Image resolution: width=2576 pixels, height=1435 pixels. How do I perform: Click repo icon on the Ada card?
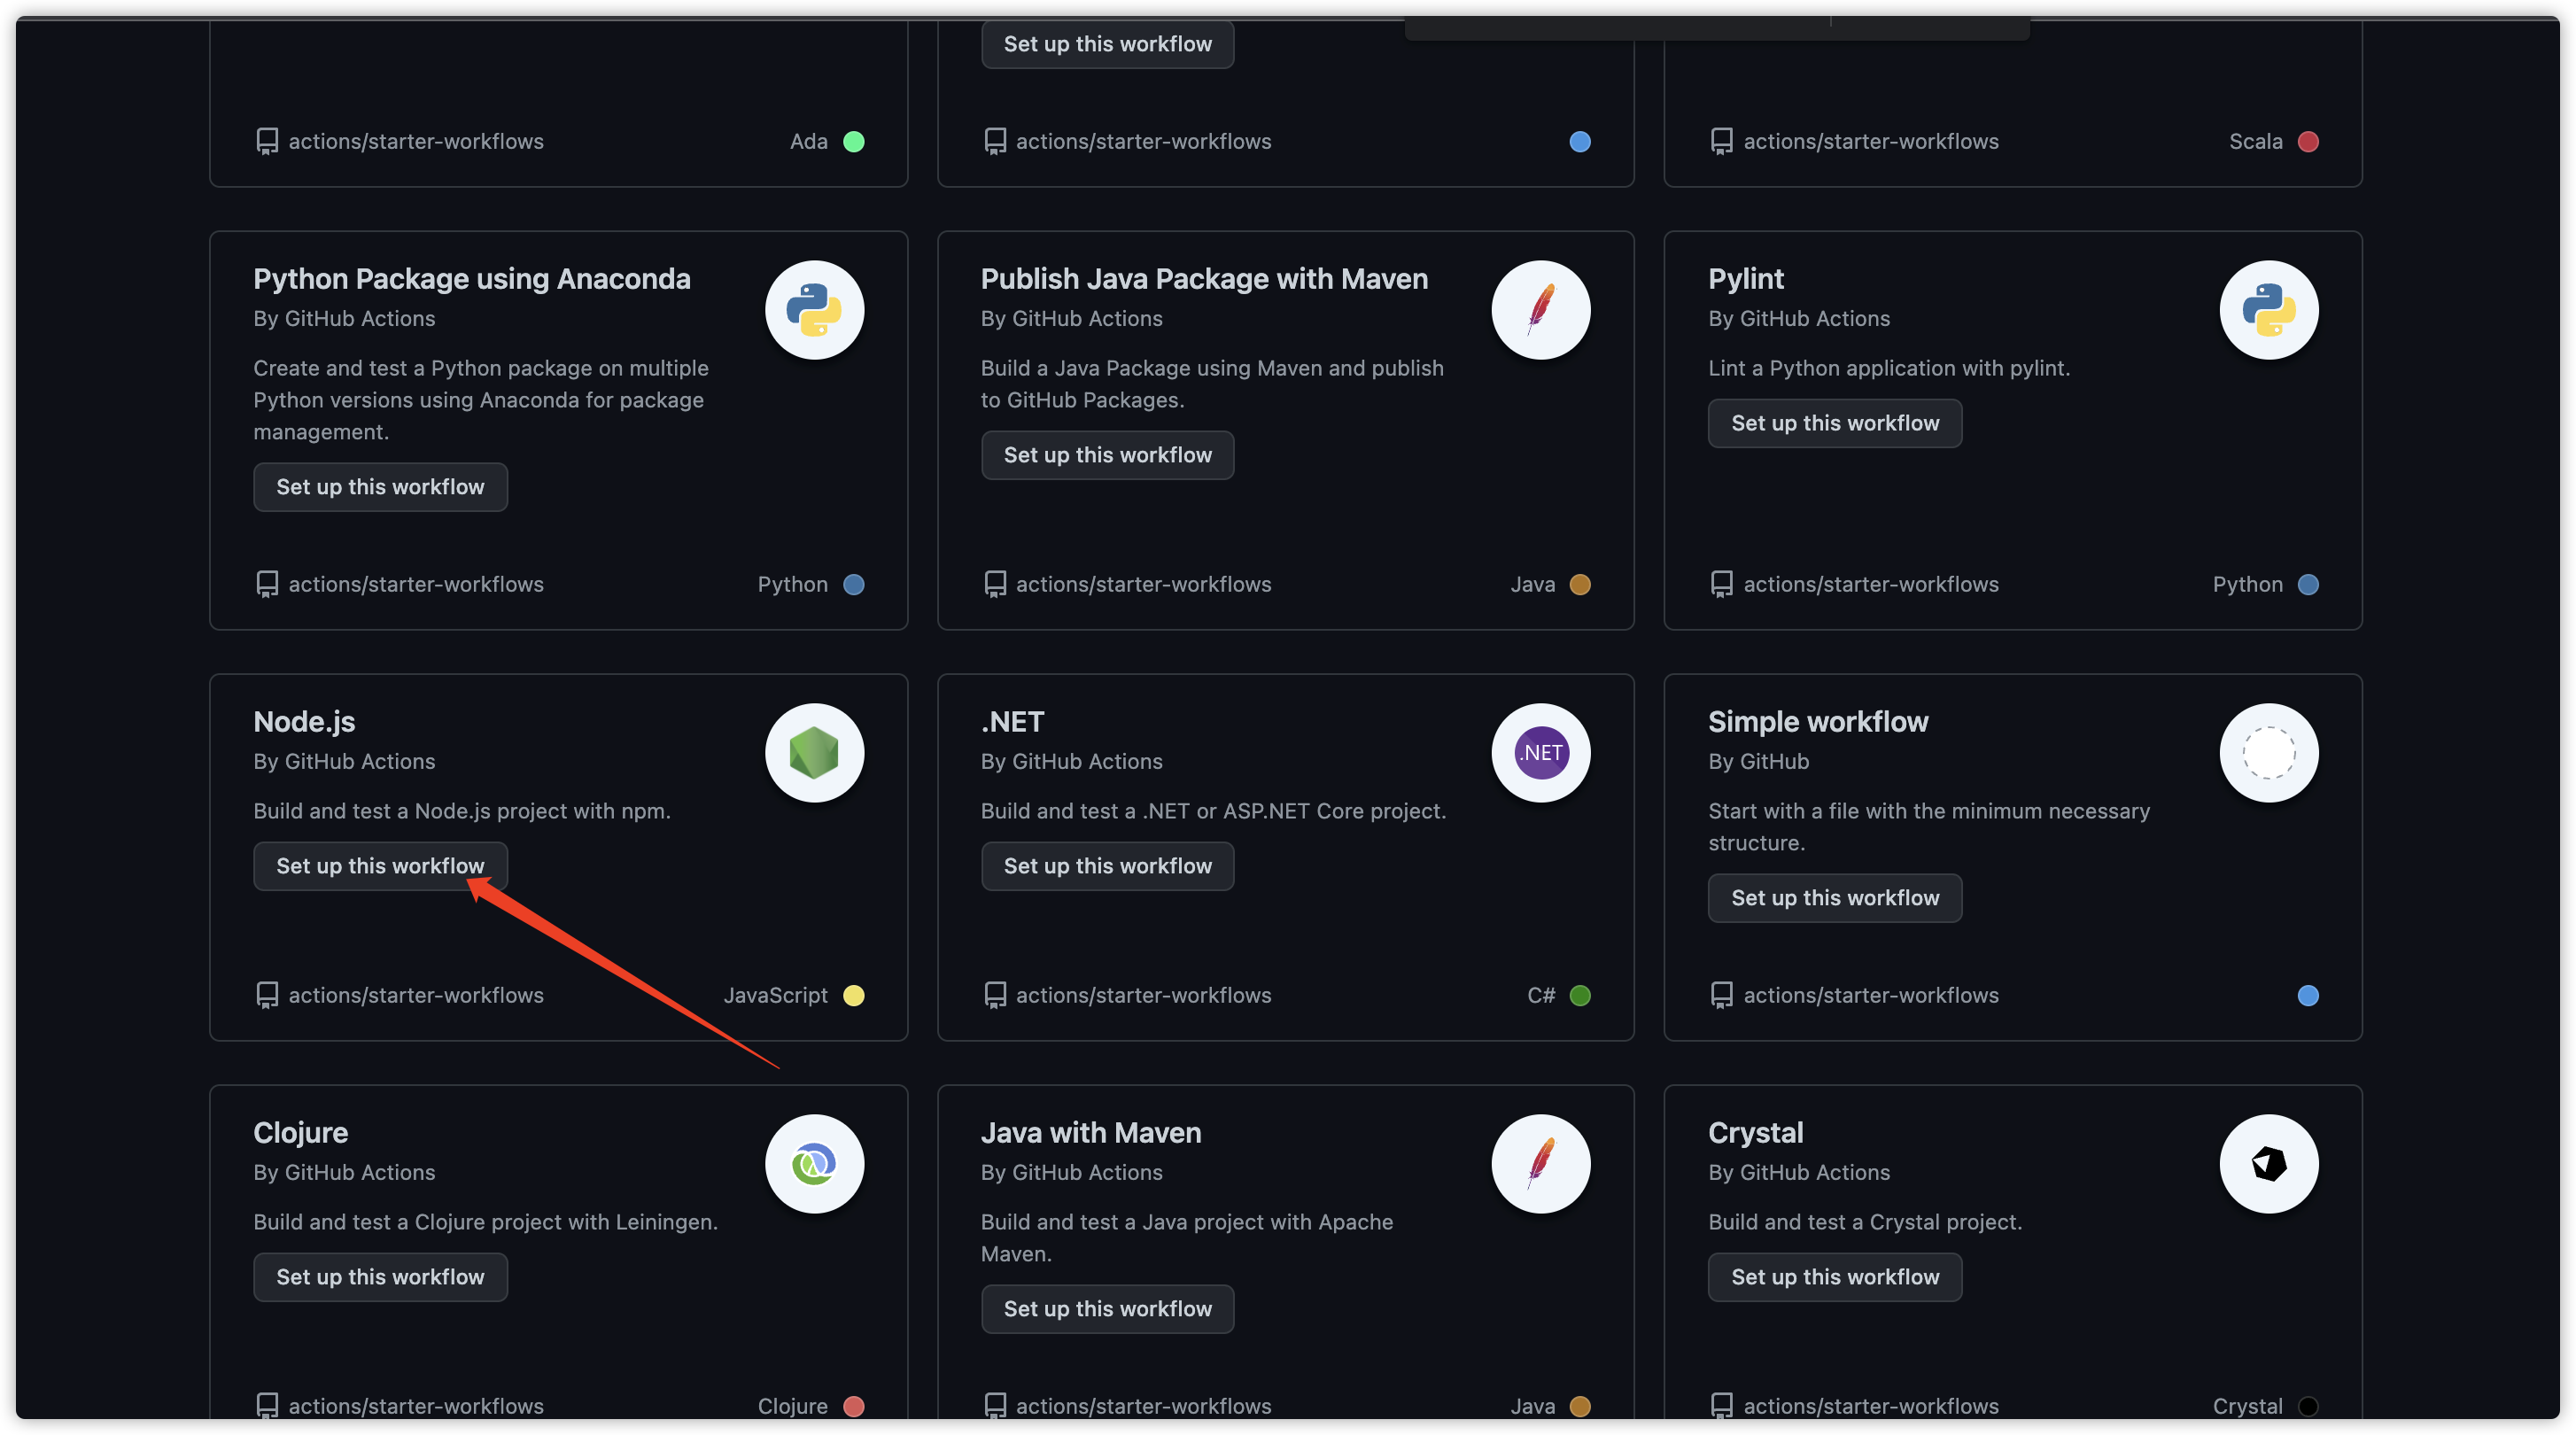pyautogui.click(x=267, y=142)
